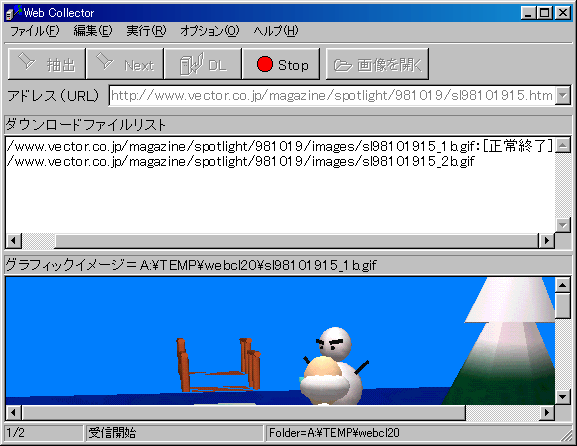
Task: Click the 画像を開く open image button
Action: 378,64
